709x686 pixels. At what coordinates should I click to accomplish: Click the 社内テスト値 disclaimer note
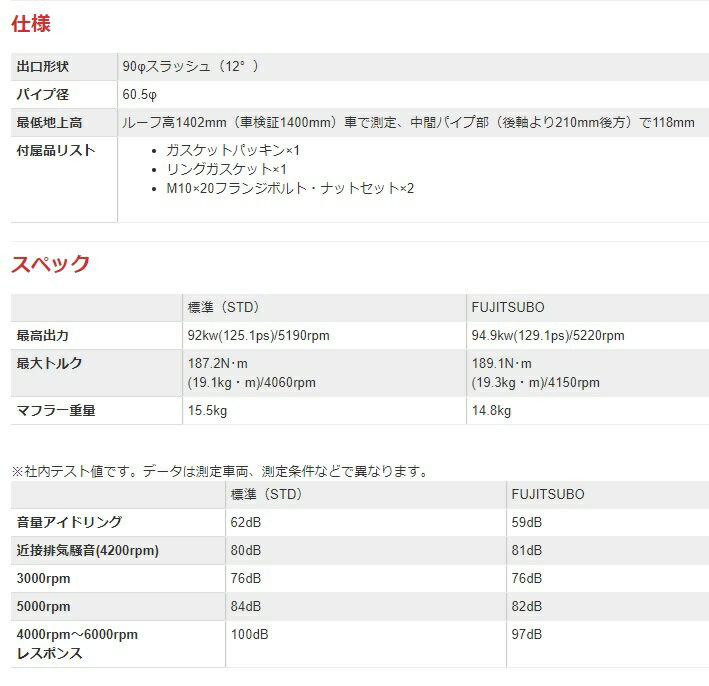pyautogui.click(x=219, y=470)
